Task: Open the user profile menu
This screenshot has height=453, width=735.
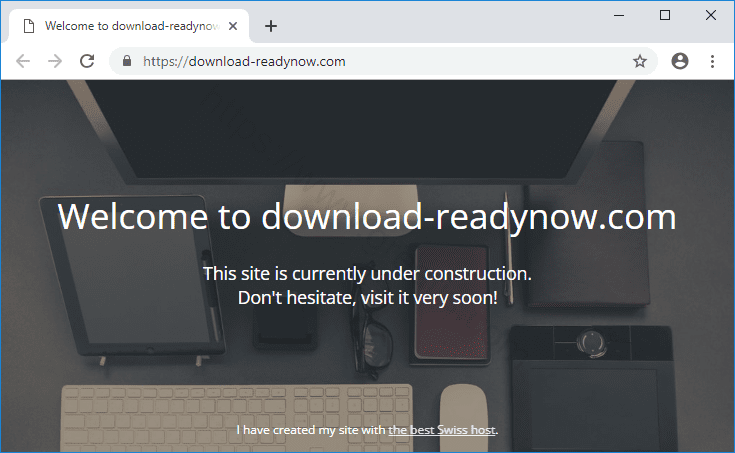Action: (x=680, y=61)
